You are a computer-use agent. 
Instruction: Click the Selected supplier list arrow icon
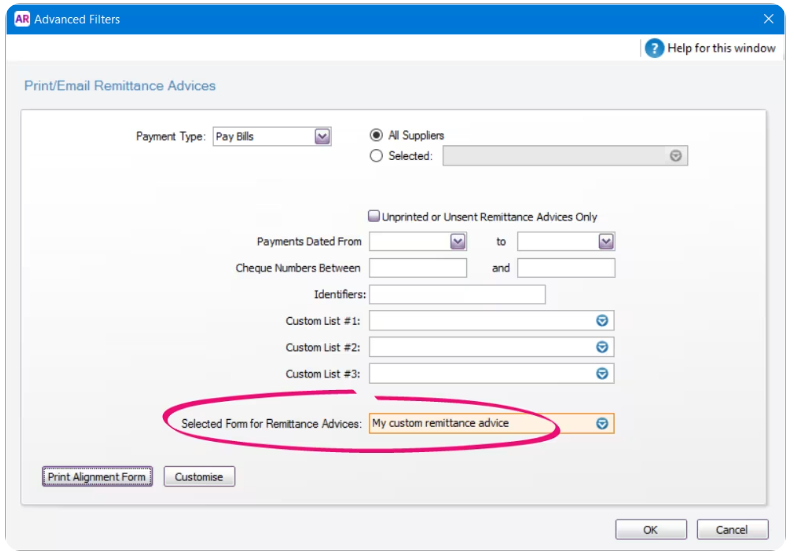[676, 156]
